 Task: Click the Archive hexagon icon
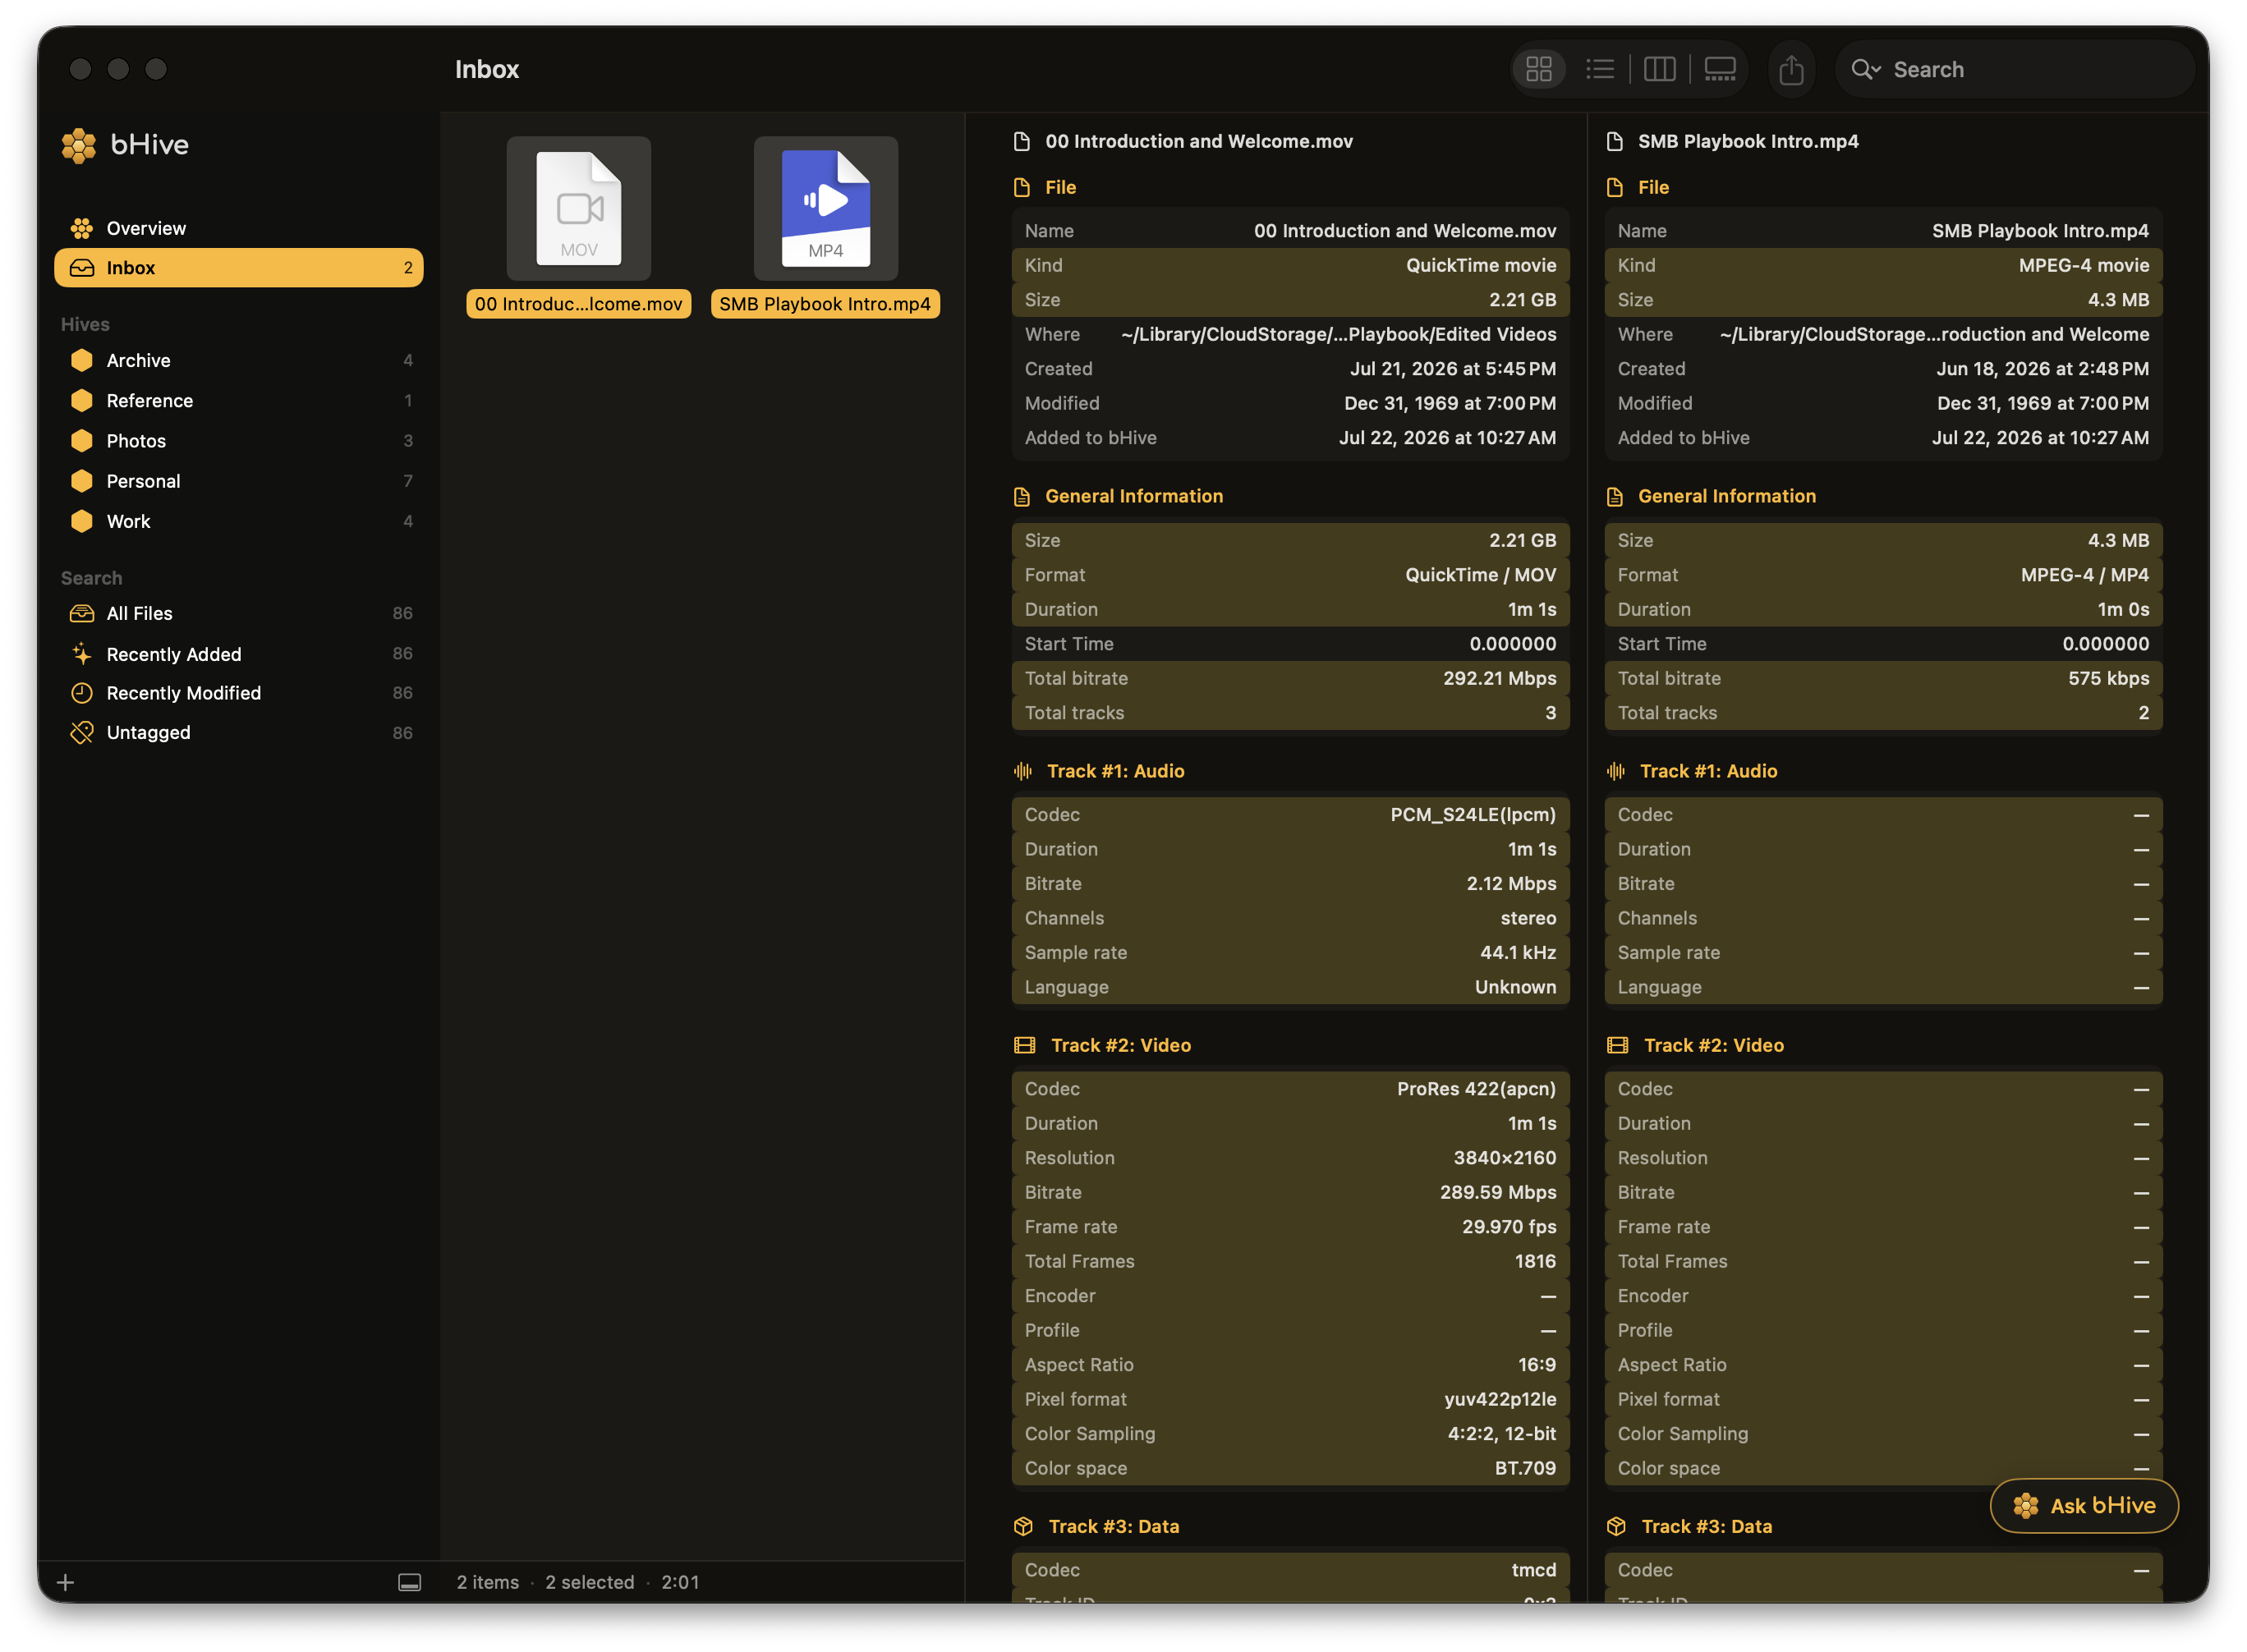coord(82,360)
